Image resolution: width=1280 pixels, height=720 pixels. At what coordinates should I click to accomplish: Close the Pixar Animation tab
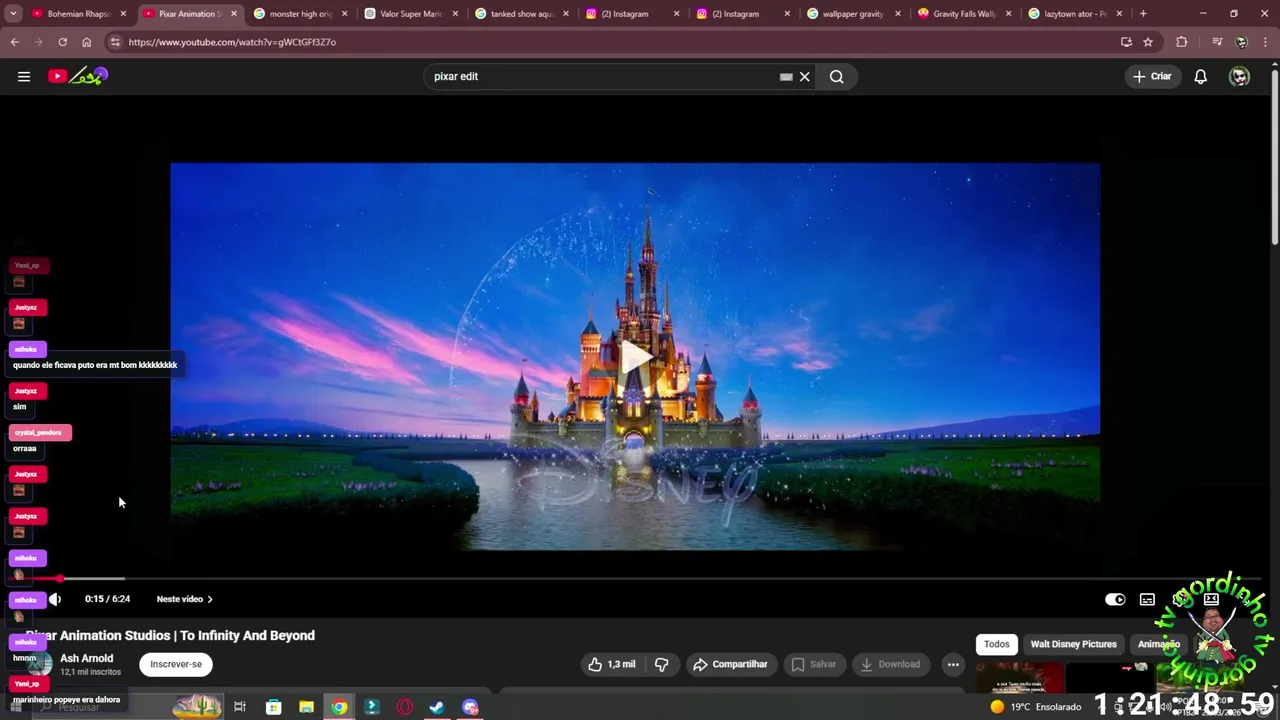click(234, 14)
